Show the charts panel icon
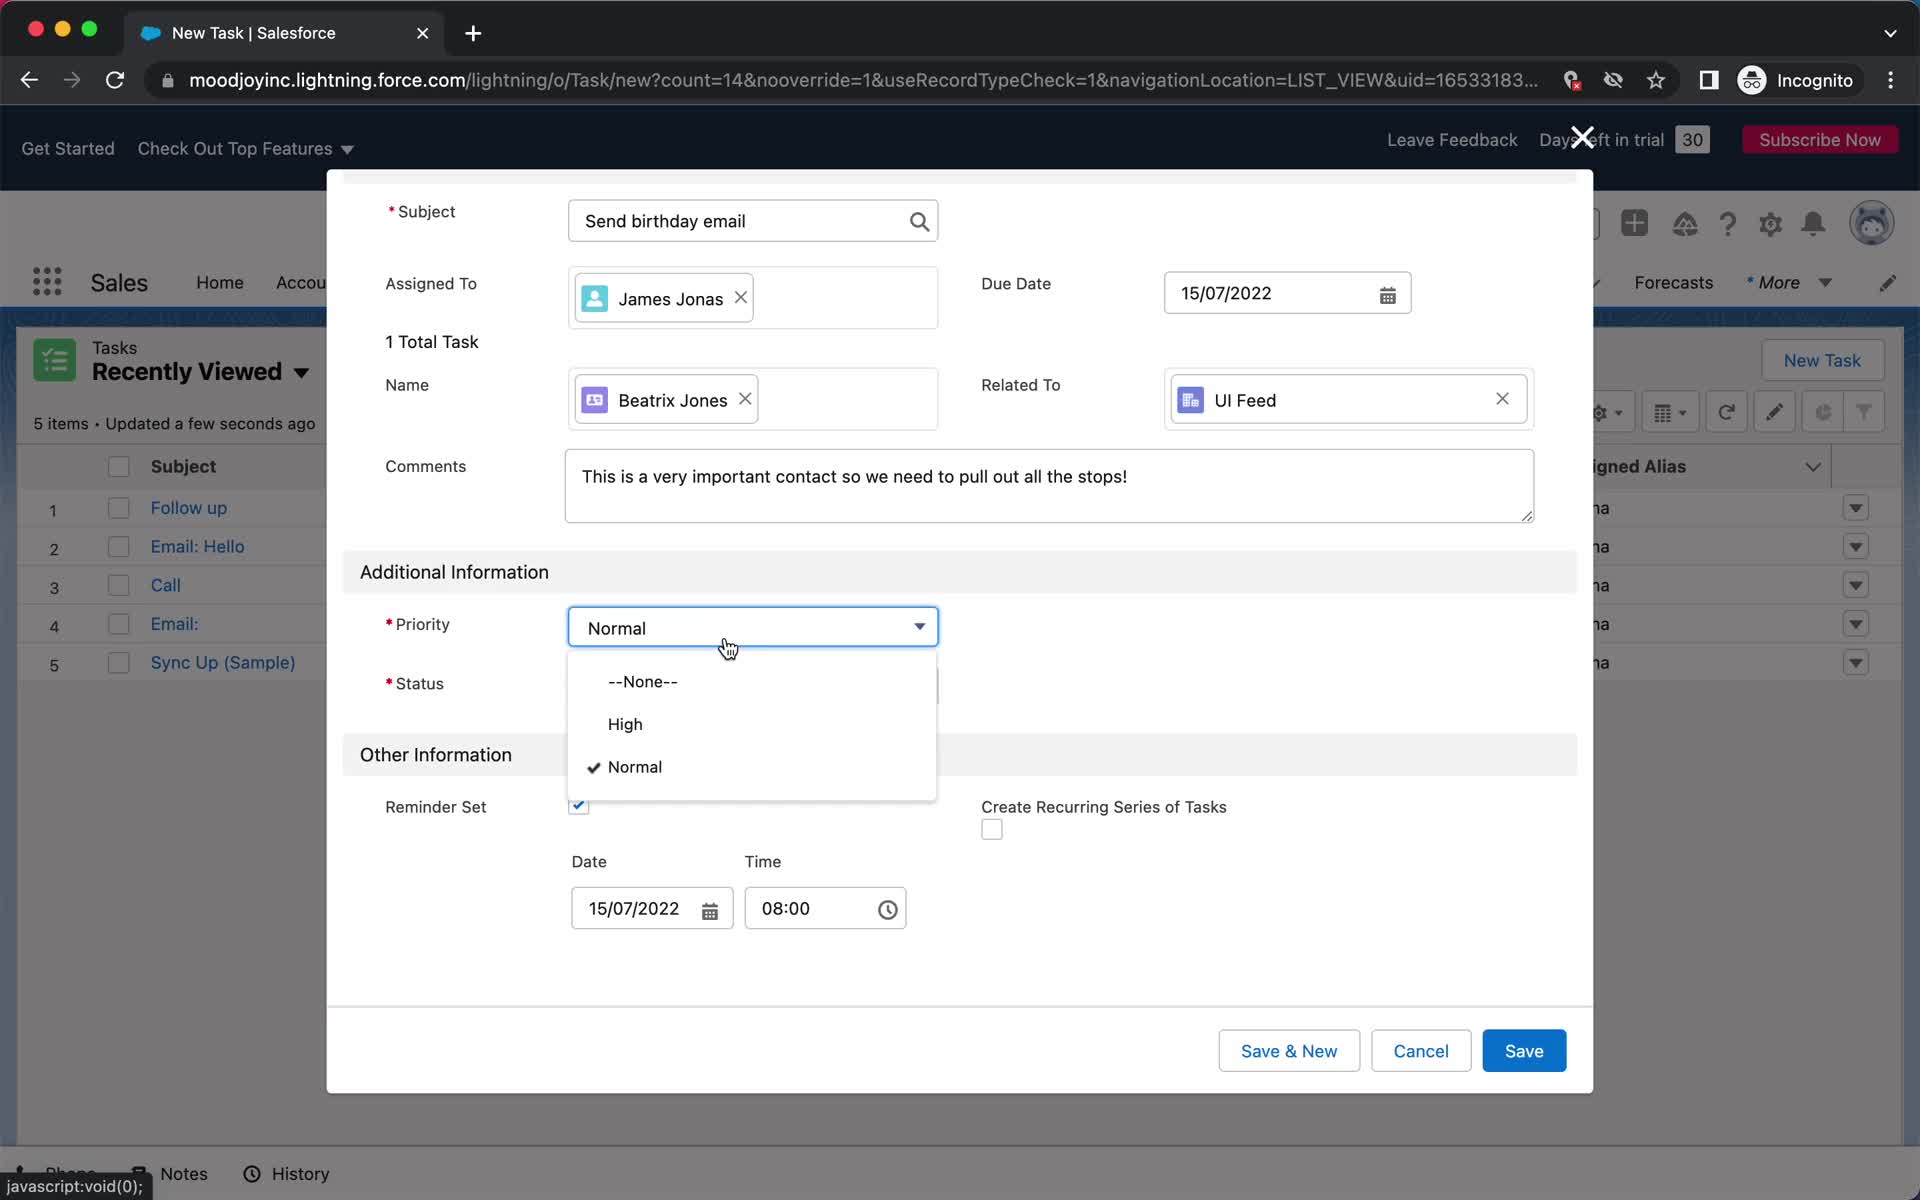 (1823, 412)
